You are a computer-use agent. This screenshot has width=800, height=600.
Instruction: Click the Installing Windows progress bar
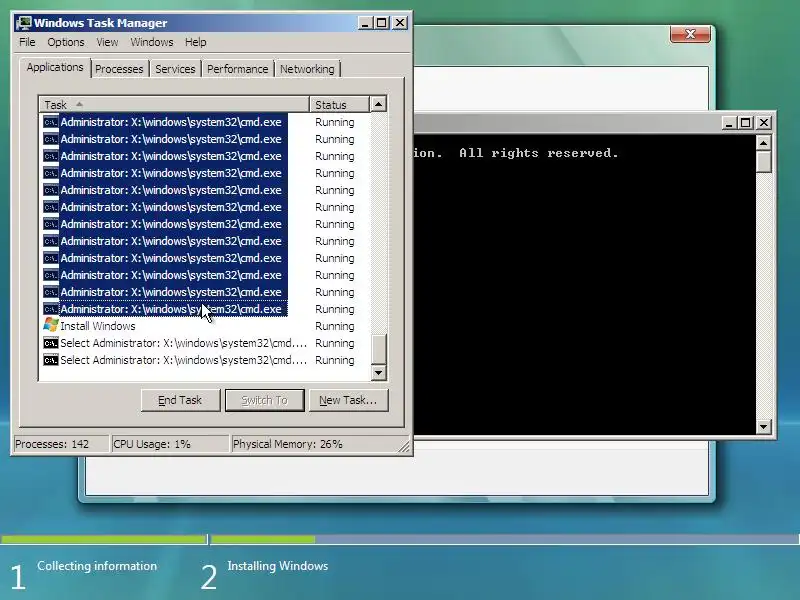tap(505, 539)
